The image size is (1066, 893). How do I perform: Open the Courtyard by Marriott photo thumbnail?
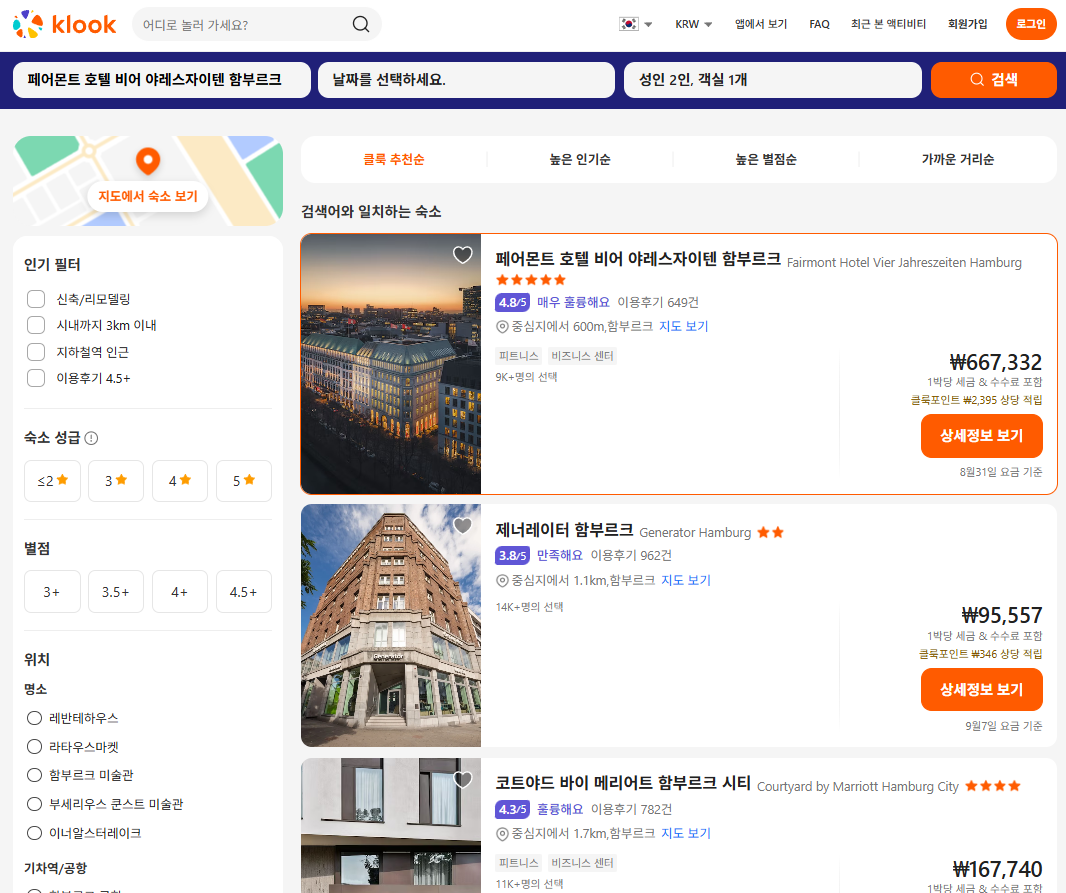[391, 826]
